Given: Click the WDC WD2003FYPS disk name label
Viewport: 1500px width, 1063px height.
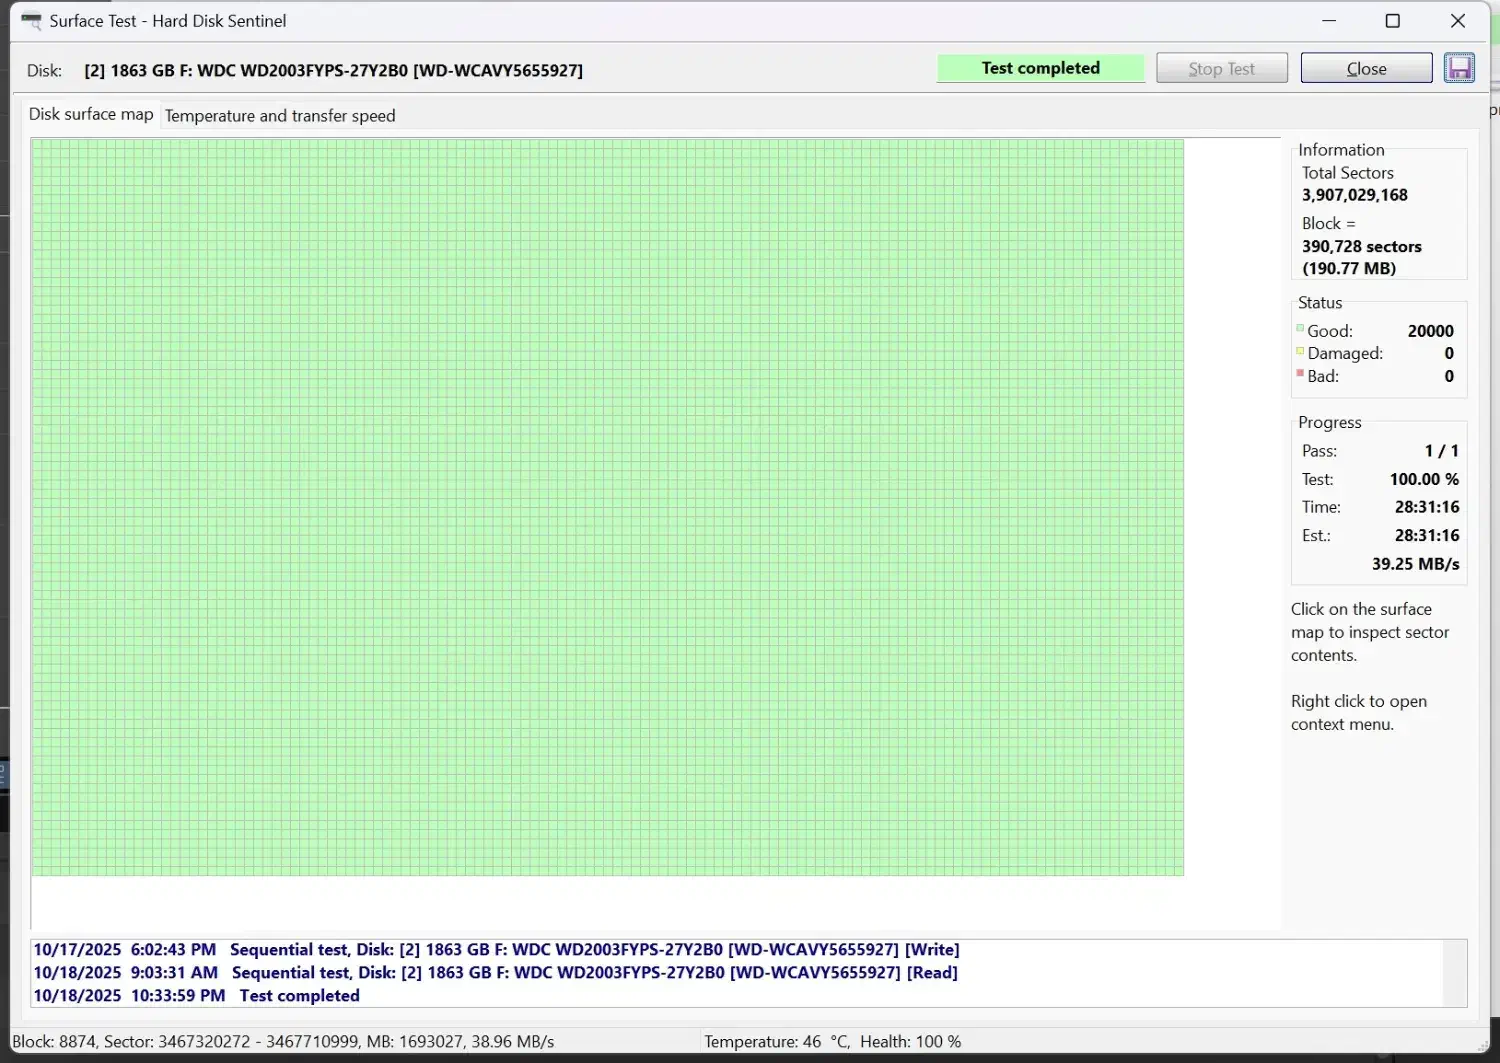Looking at the screenshot, I should click(333, 70).
